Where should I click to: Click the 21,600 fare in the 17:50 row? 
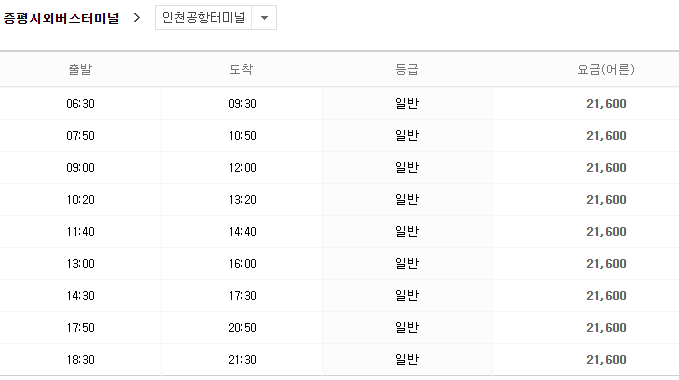tap(606, 328)
